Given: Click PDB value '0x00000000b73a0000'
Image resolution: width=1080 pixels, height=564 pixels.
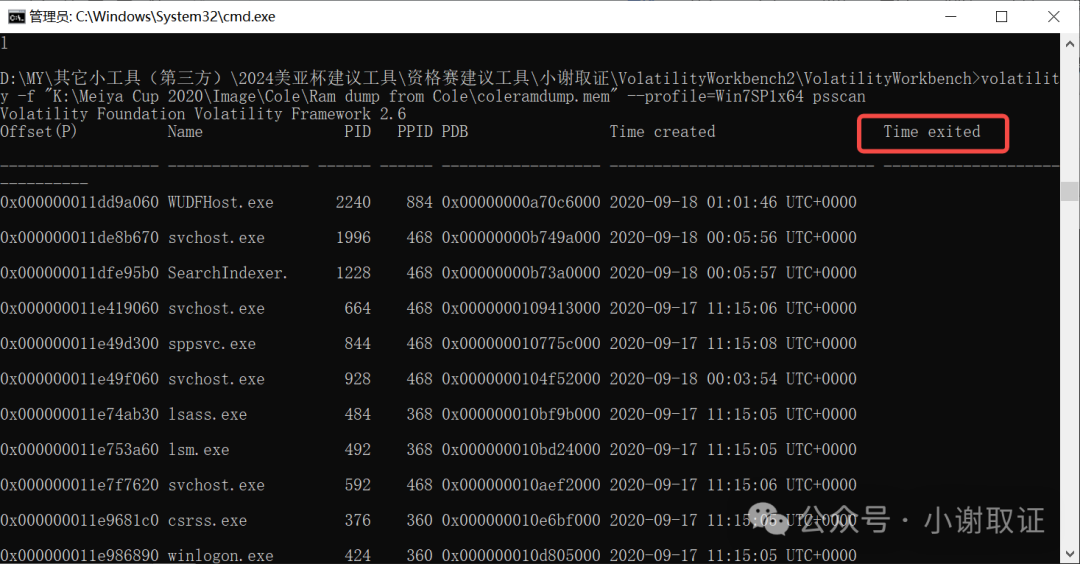Looking at the screenshot, I should 521,273.
